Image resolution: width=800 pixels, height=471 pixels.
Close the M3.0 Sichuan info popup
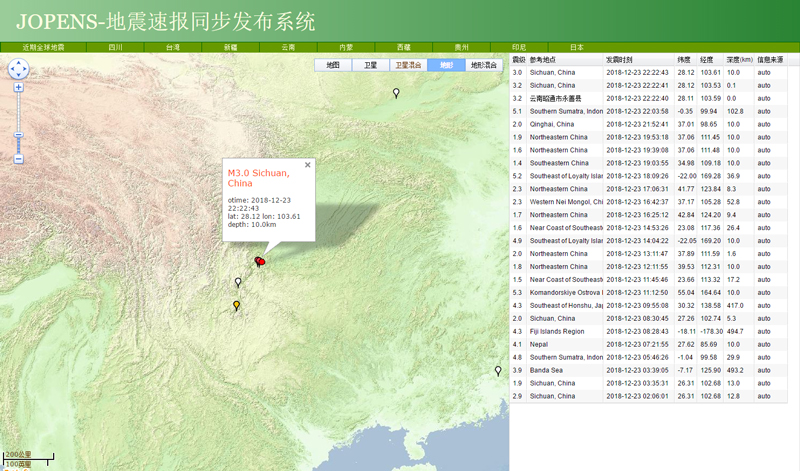coord(308,165)
